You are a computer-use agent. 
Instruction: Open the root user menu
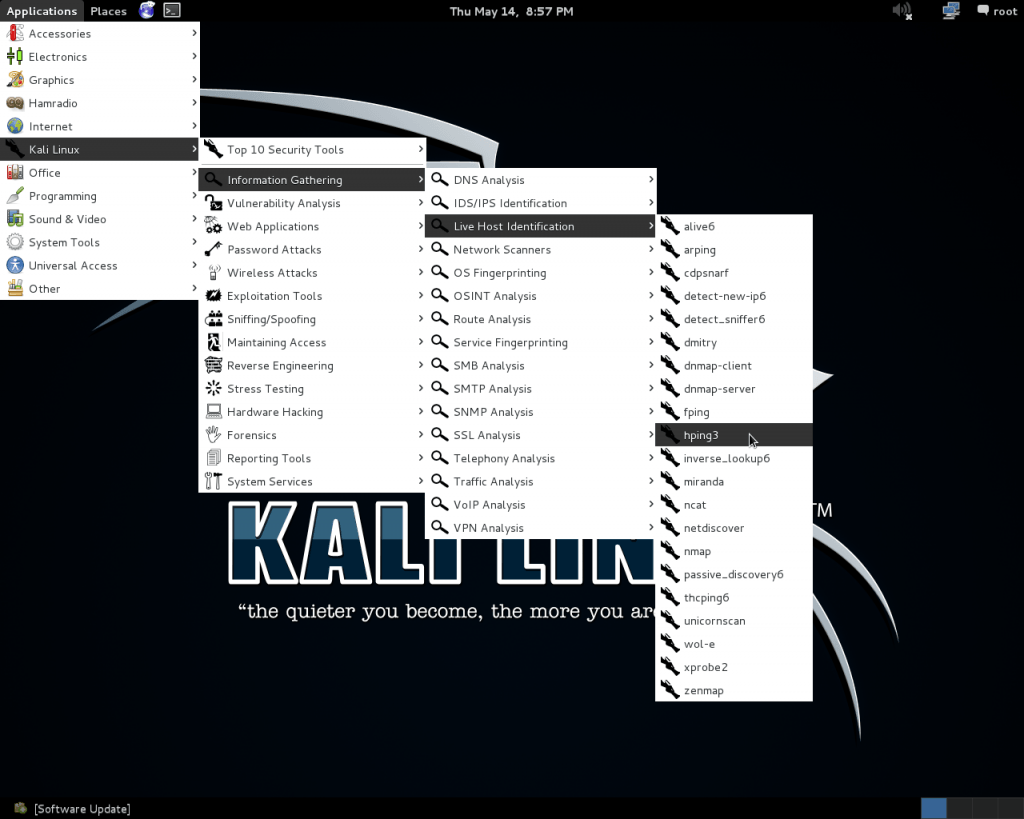click(x=997, y=10)
